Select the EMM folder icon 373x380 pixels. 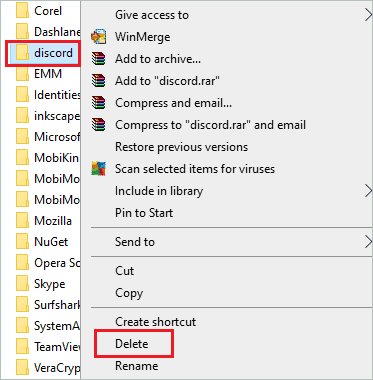point(23,74)
